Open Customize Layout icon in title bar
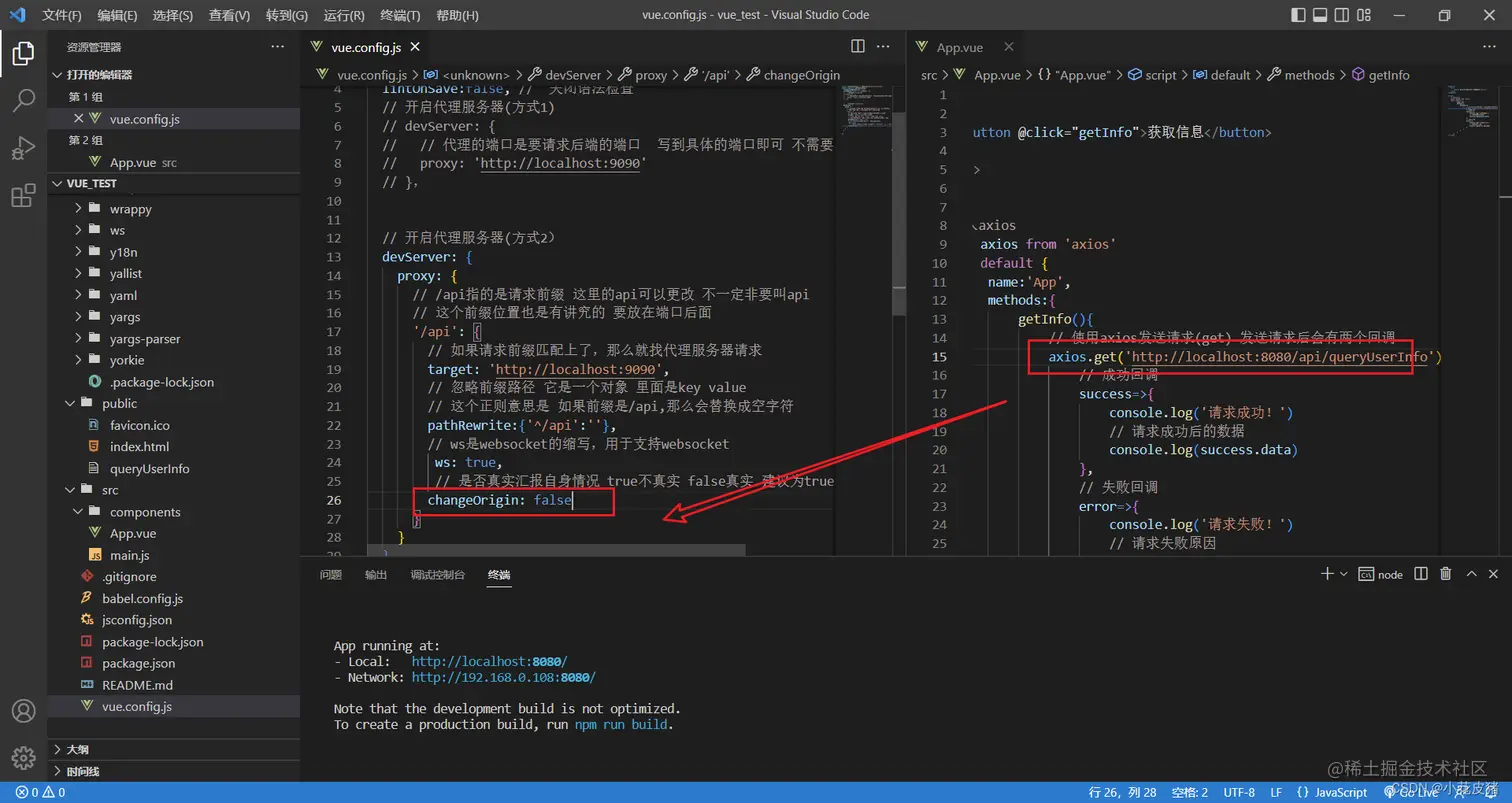 (x=1364, y=15)
